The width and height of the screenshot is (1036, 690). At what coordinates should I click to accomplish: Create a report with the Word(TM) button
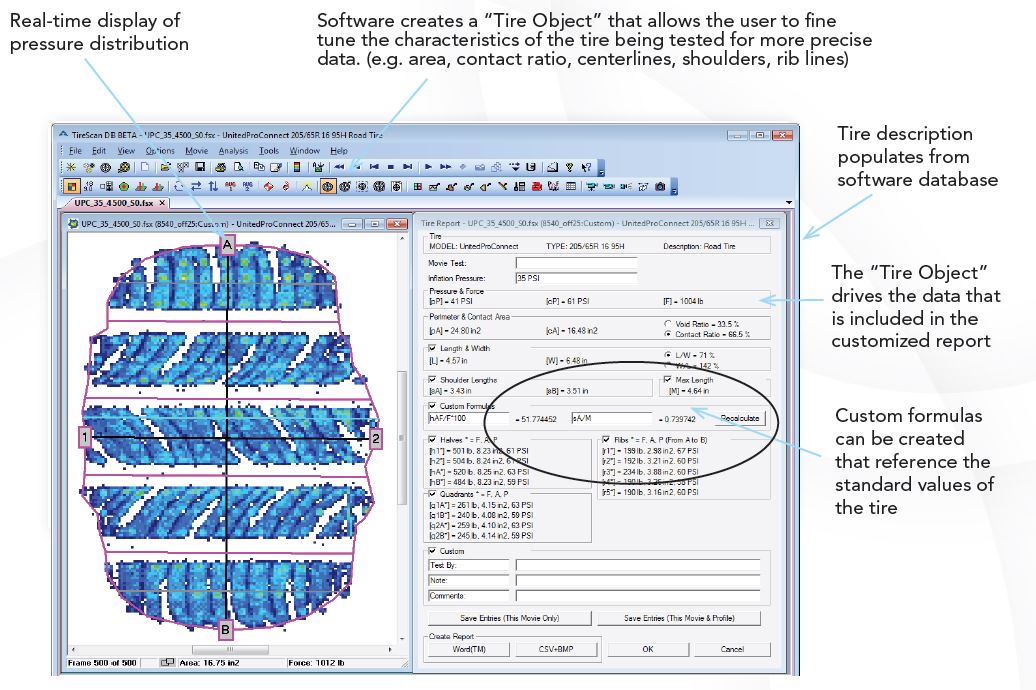[x=468, y=649]
